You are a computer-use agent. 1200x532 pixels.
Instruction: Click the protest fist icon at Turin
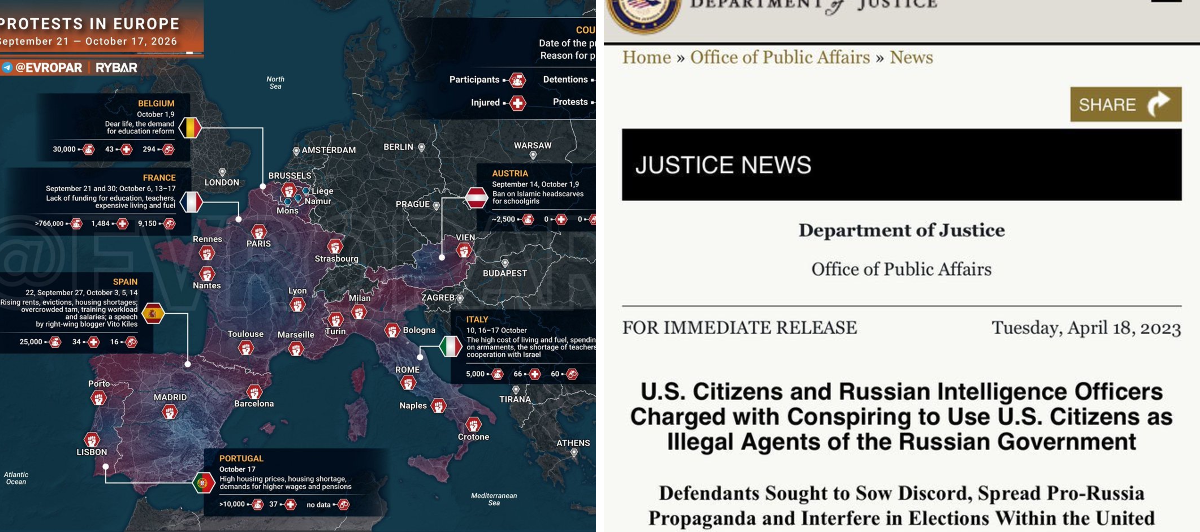[336, 320]
